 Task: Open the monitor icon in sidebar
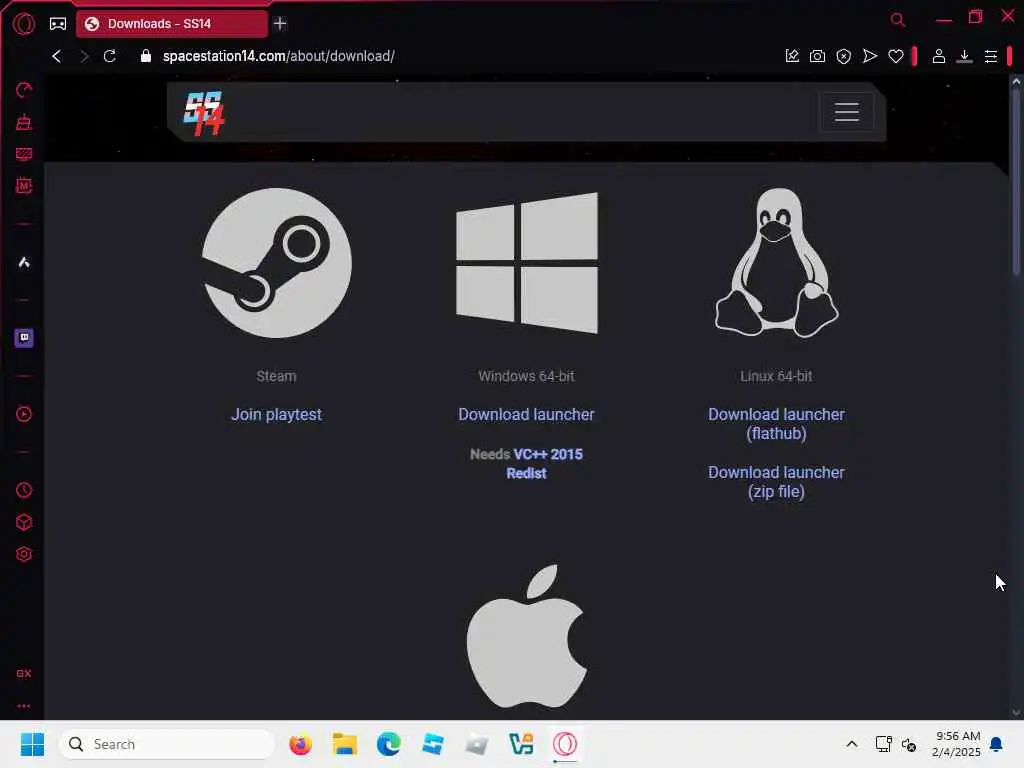tap(24, 154)
